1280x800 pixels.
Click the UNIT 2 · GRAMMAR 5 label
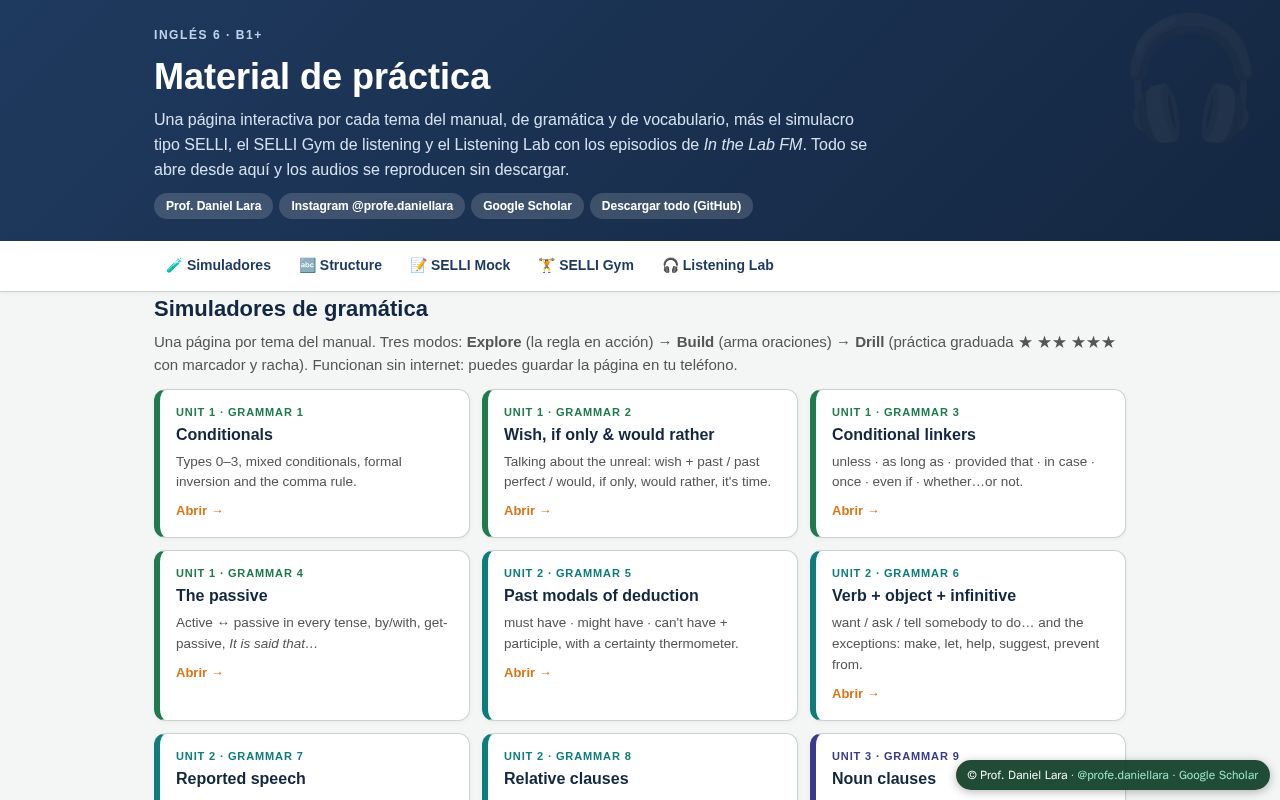tap(568, 573)
